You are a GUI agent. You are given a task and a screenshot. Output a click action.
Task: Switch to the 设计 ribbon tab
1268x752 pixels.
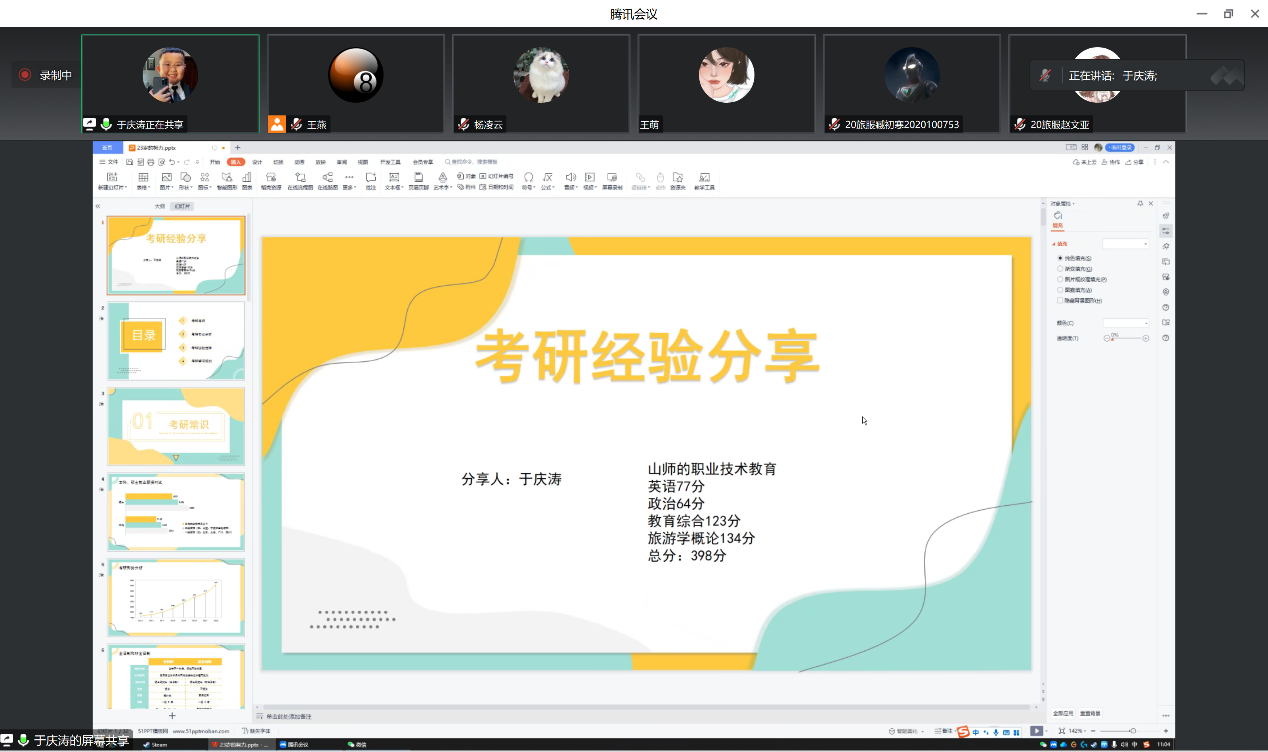coord(257,161)
